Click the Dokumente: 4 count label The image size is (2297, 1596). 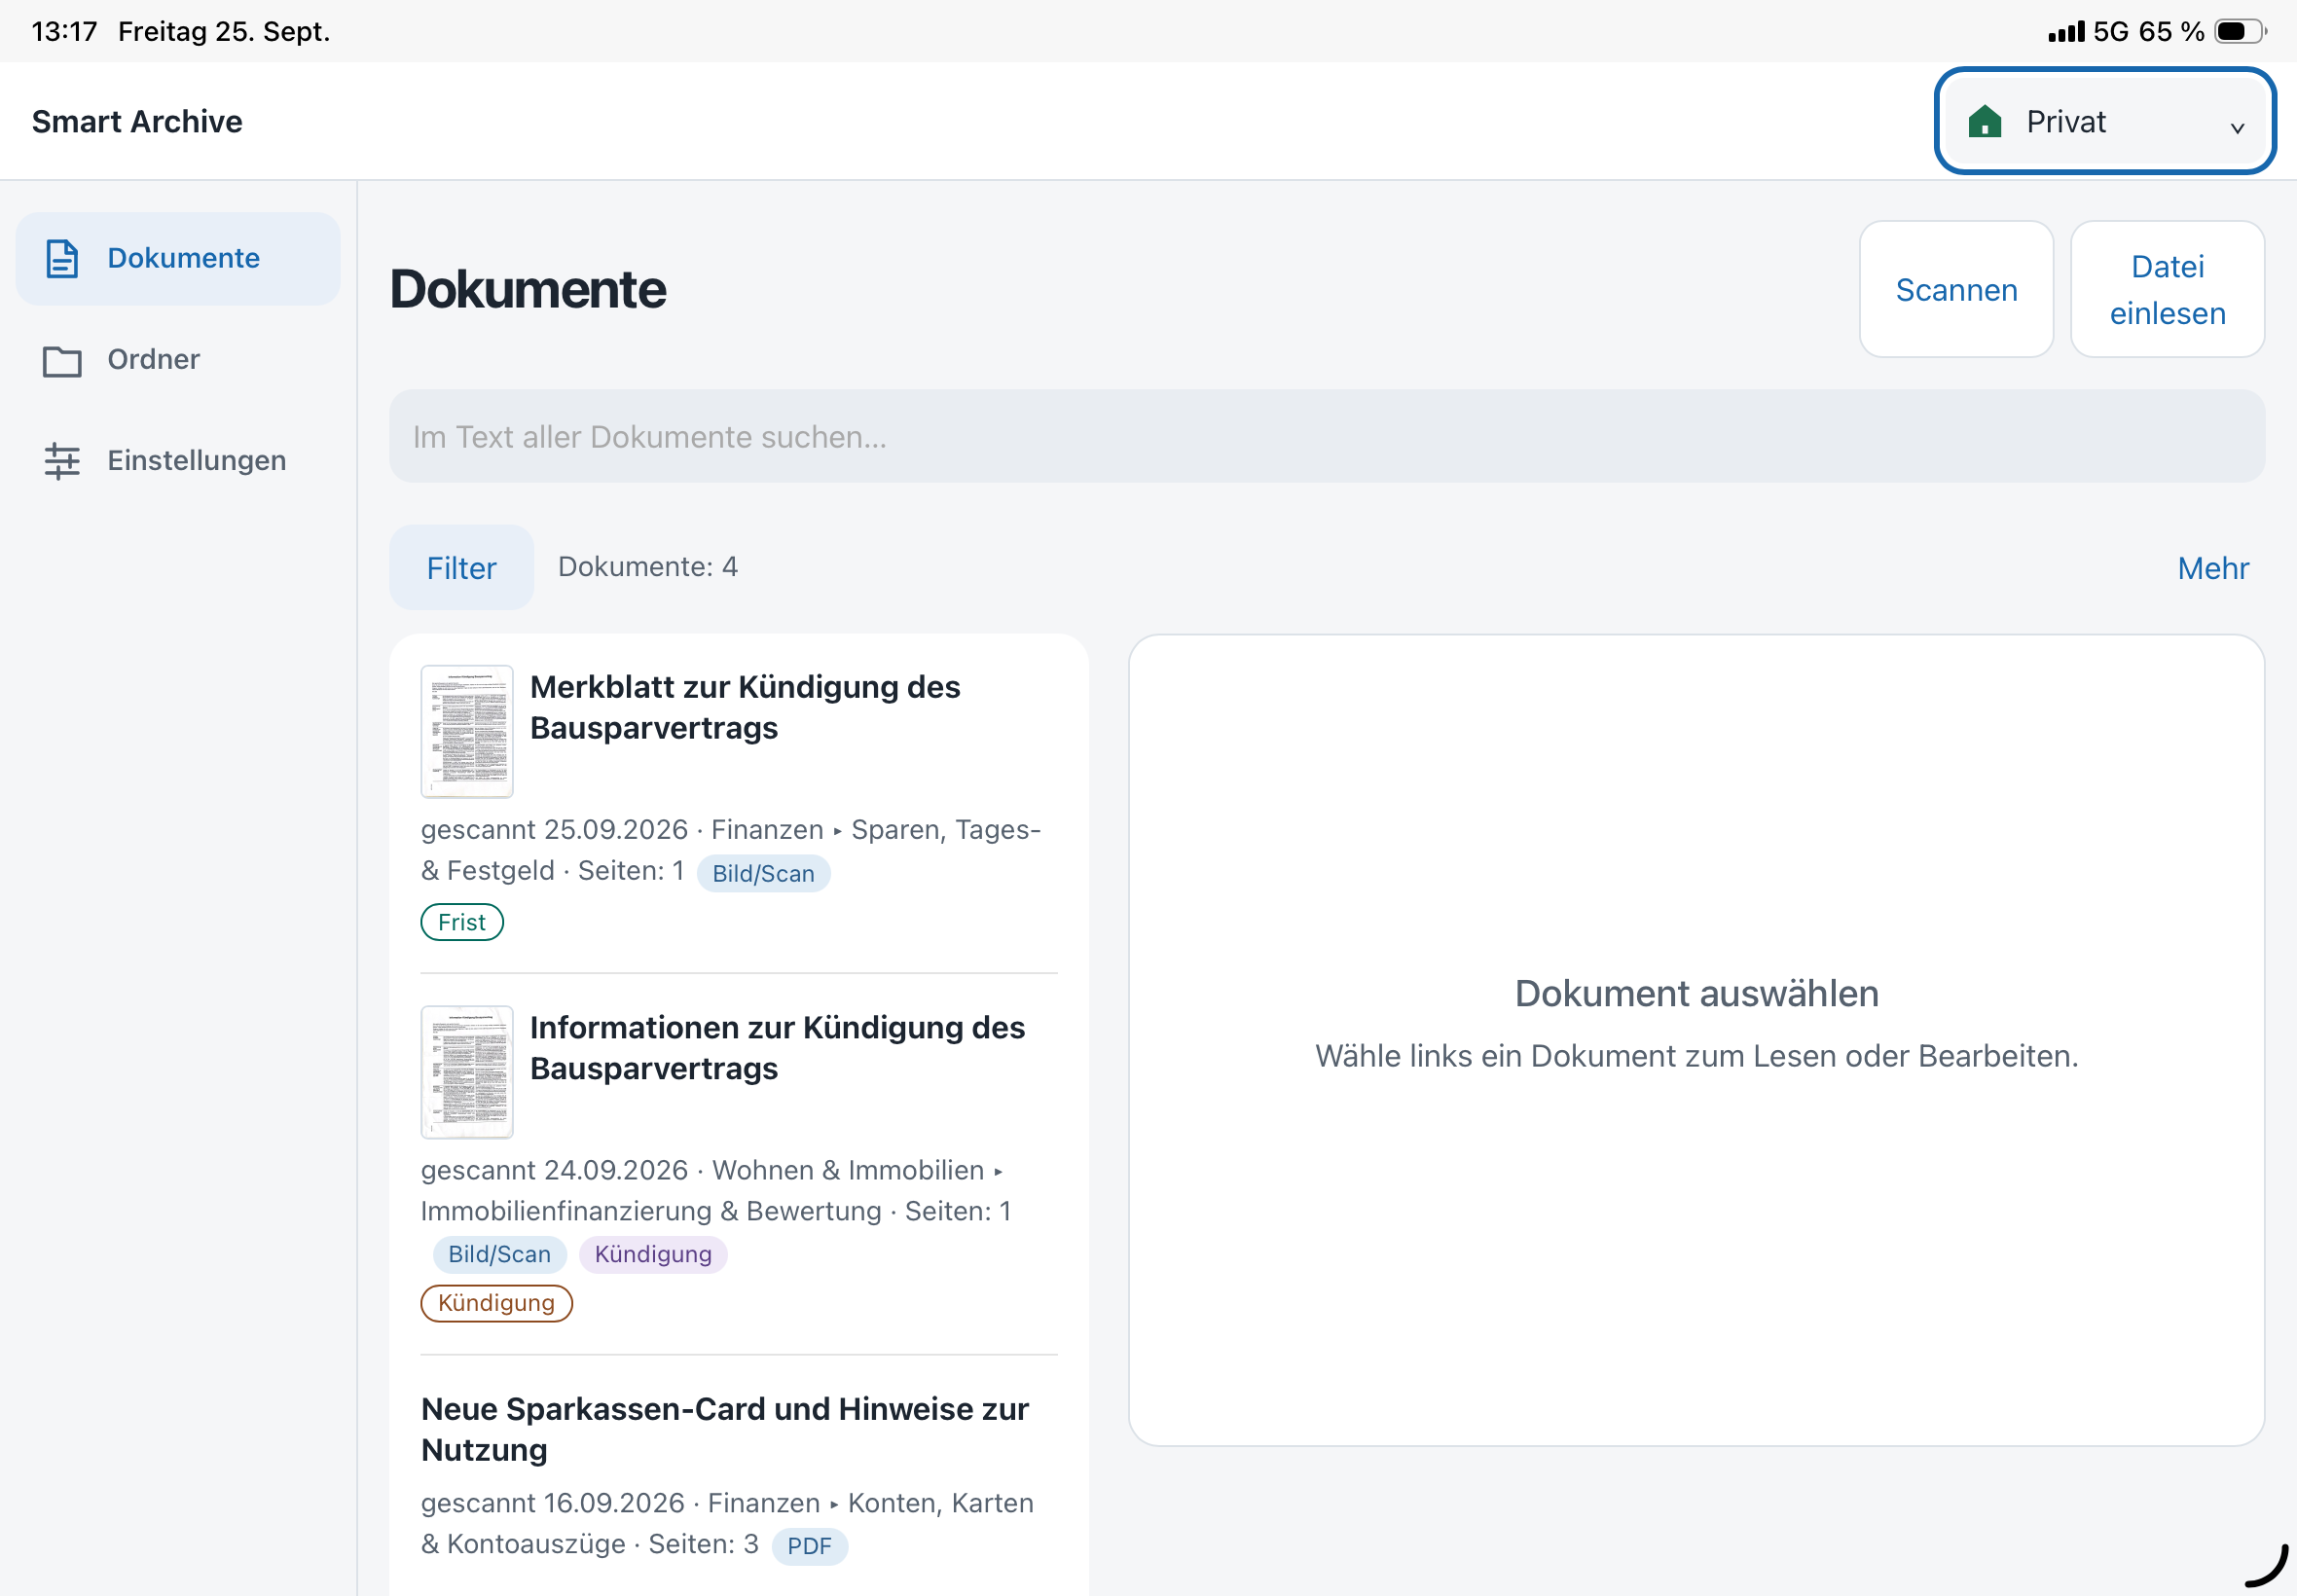point(648,567)
